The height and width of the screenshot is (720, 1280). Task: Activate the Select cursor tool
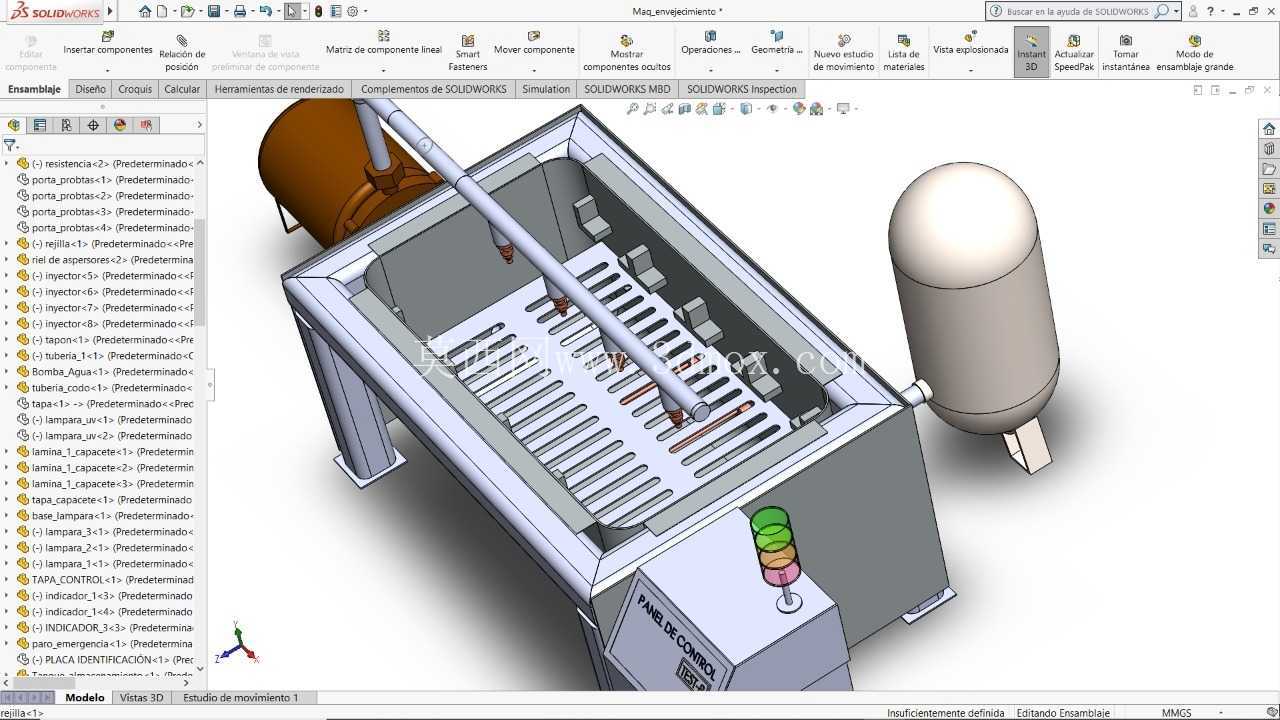click(291, 11)
